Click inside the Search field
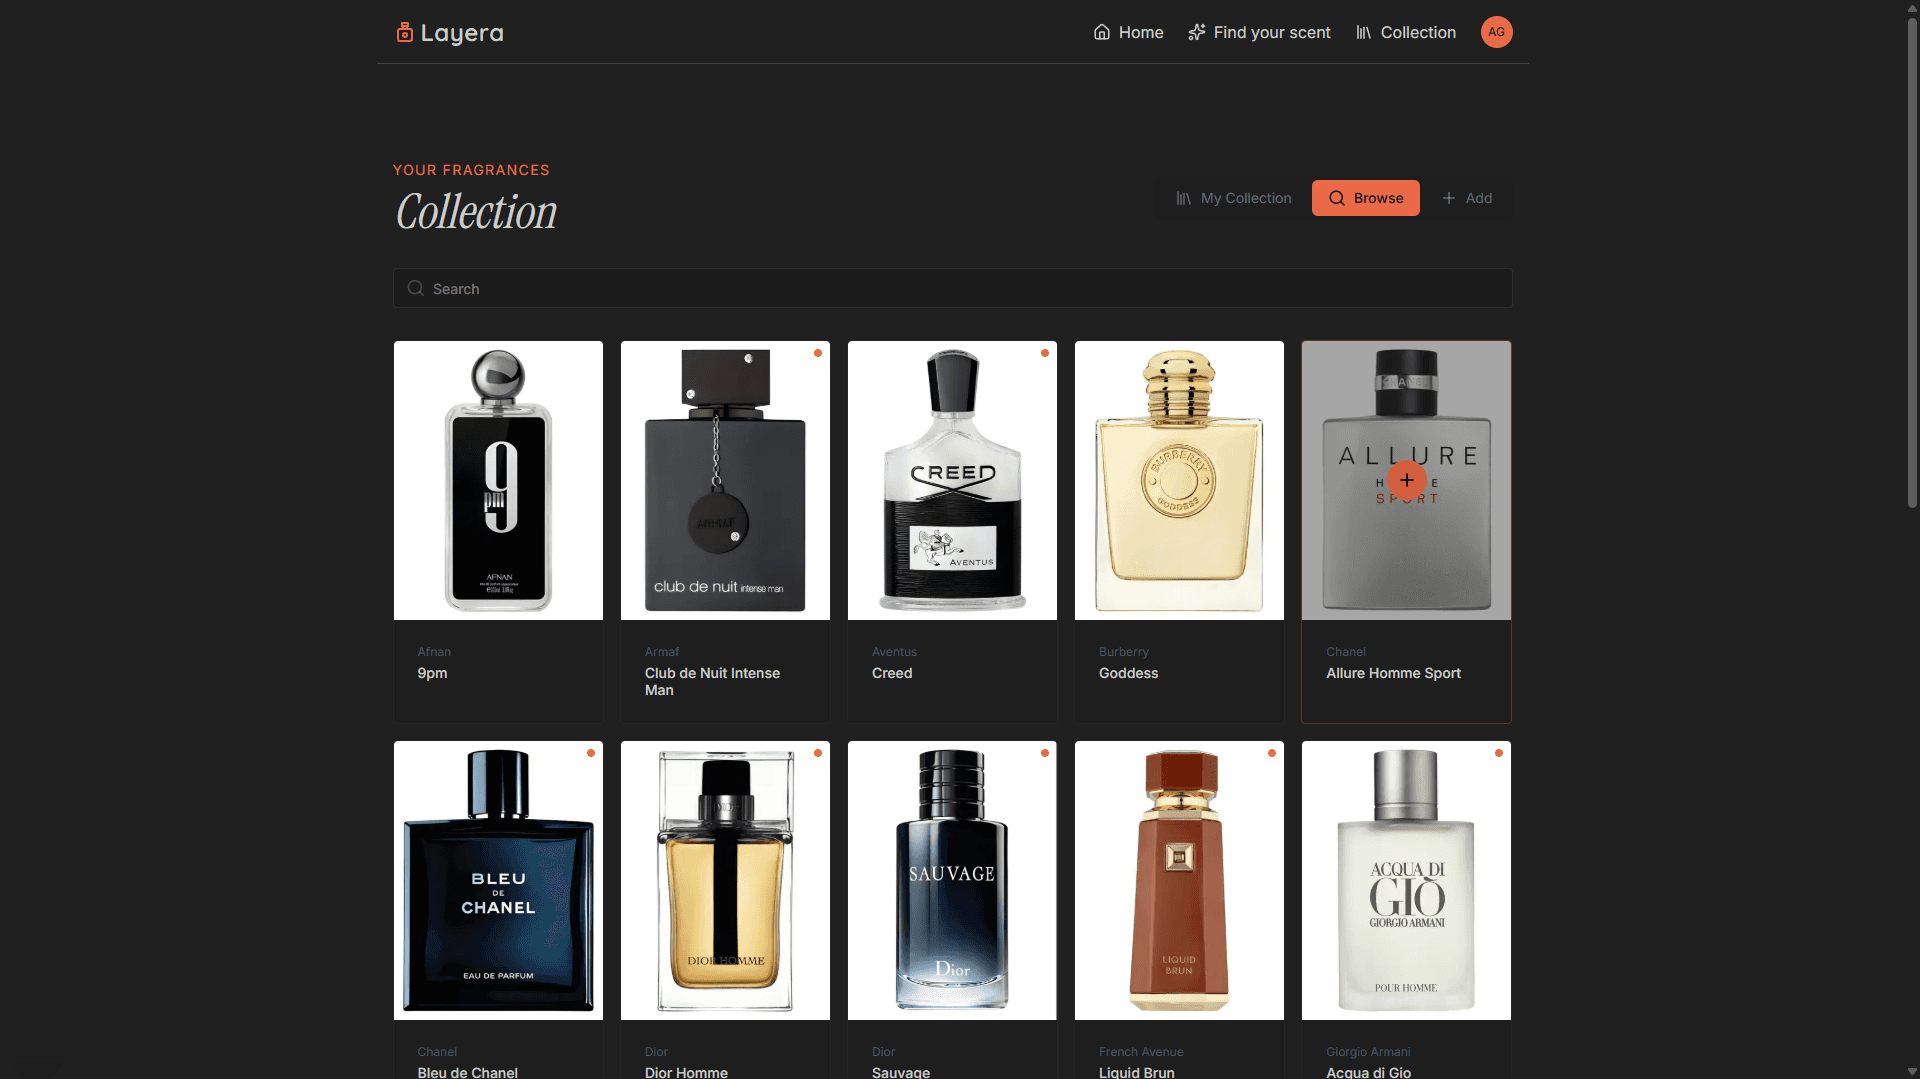This screenshot has height=1079, width=1920. point(952,288)
